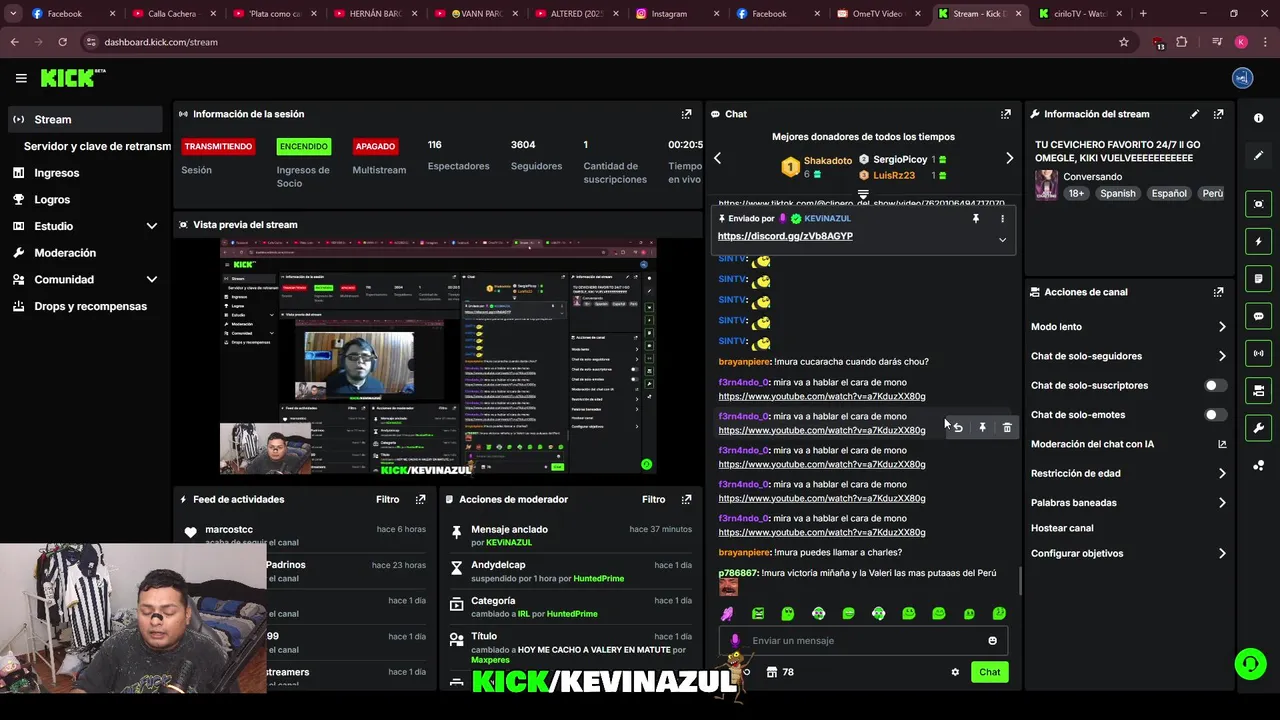Switch to the OmeTV Video browser tab
The image size is (1280, 720).
tap(877, 14)
